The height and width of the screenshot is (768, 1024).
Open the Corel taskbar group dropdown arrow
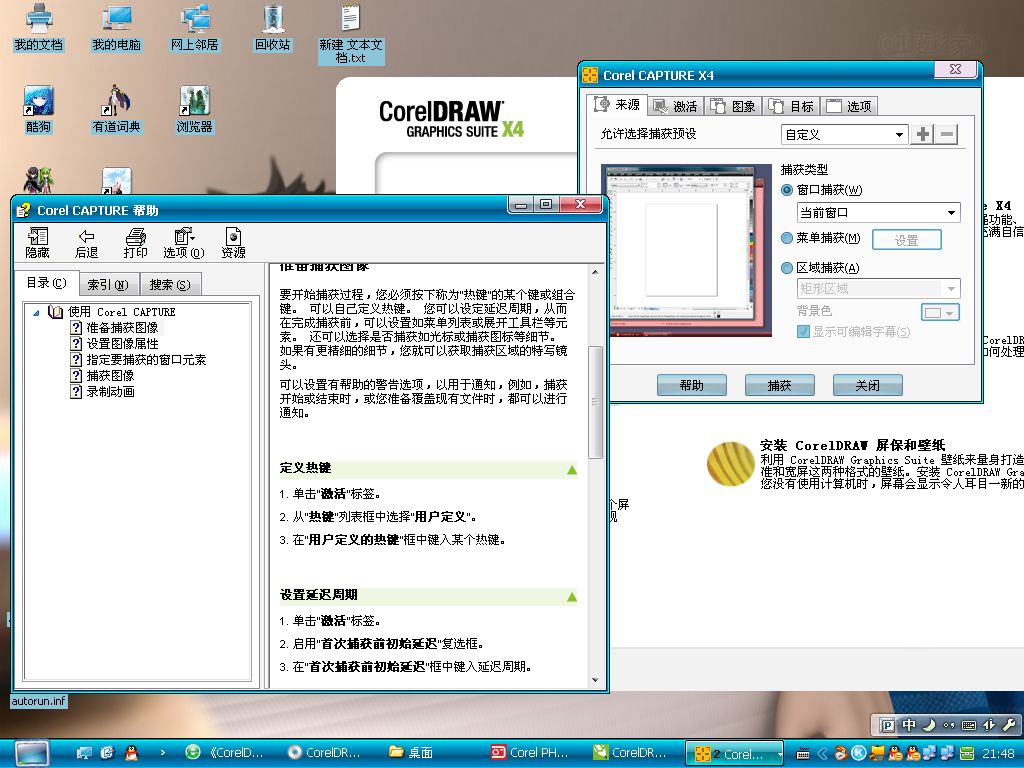click(x=779, y=754)
